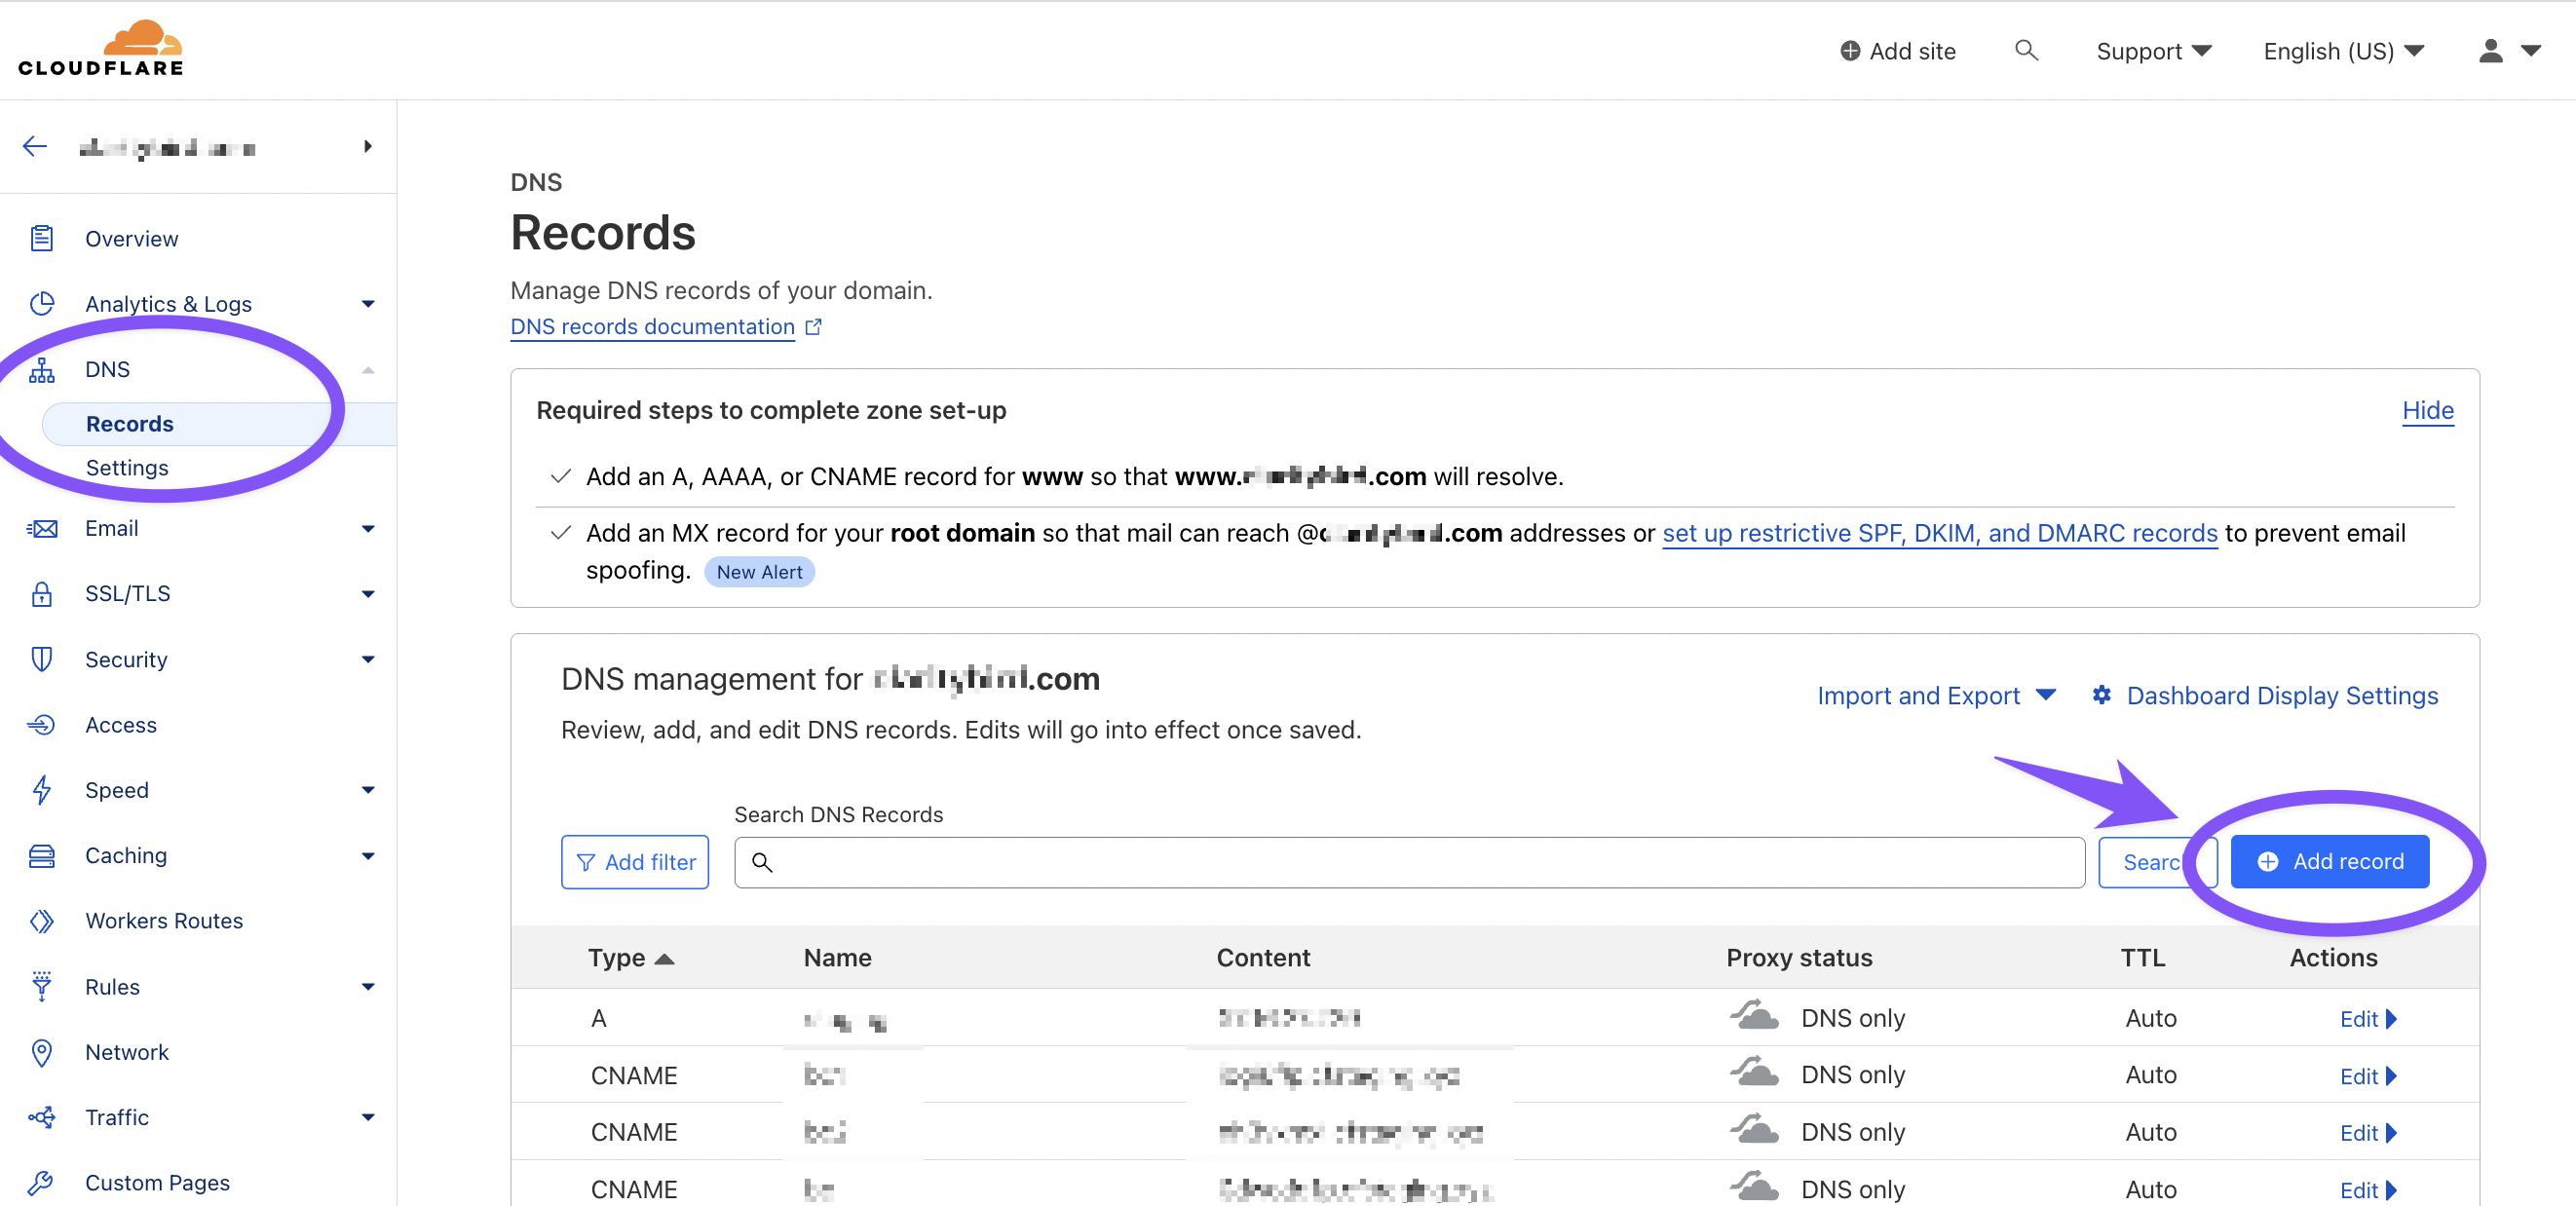Viewport: 2576px width, 1206px height.
Task: Expand the Caching section caret
Action: click(x=368, y=855)
